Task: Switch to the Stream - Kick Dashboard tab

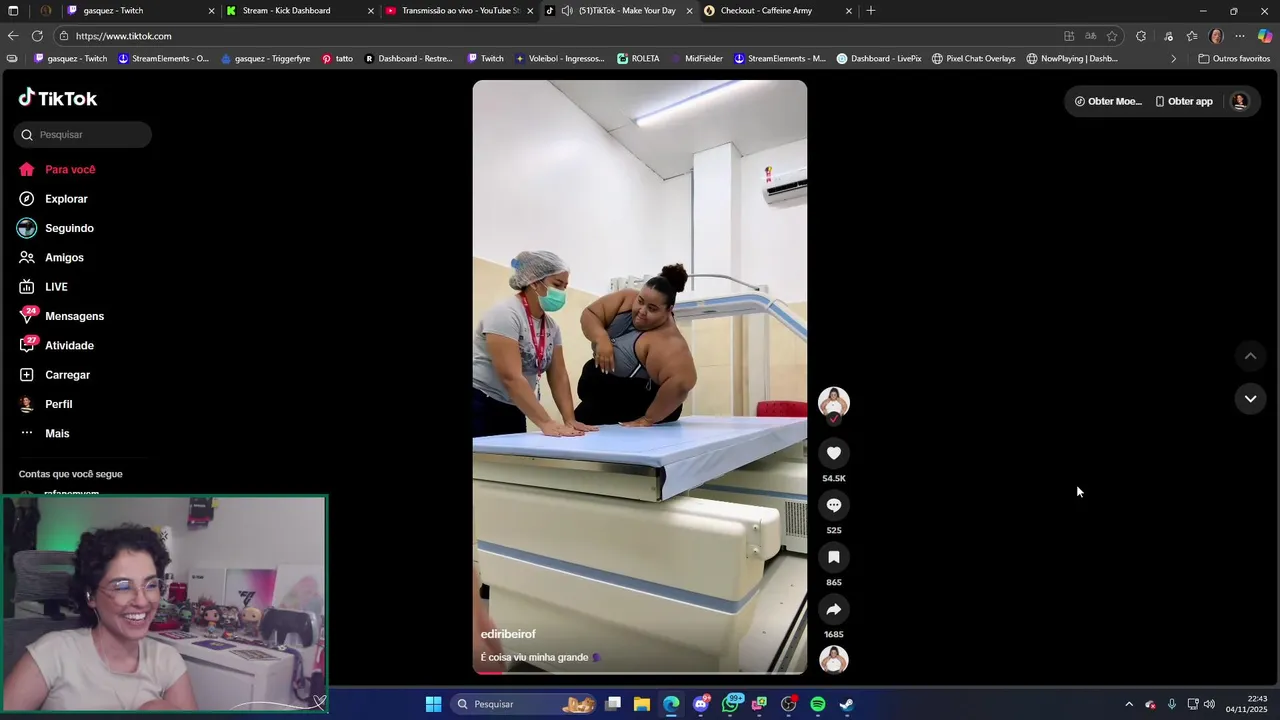Action: click(x=300, y=11)
